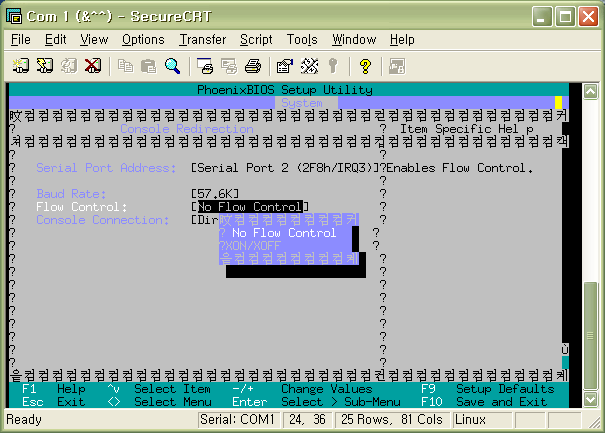Click the scrollbar down arrow
The height and width of the screenshot is (433, 605).
[x=590, y=399]
